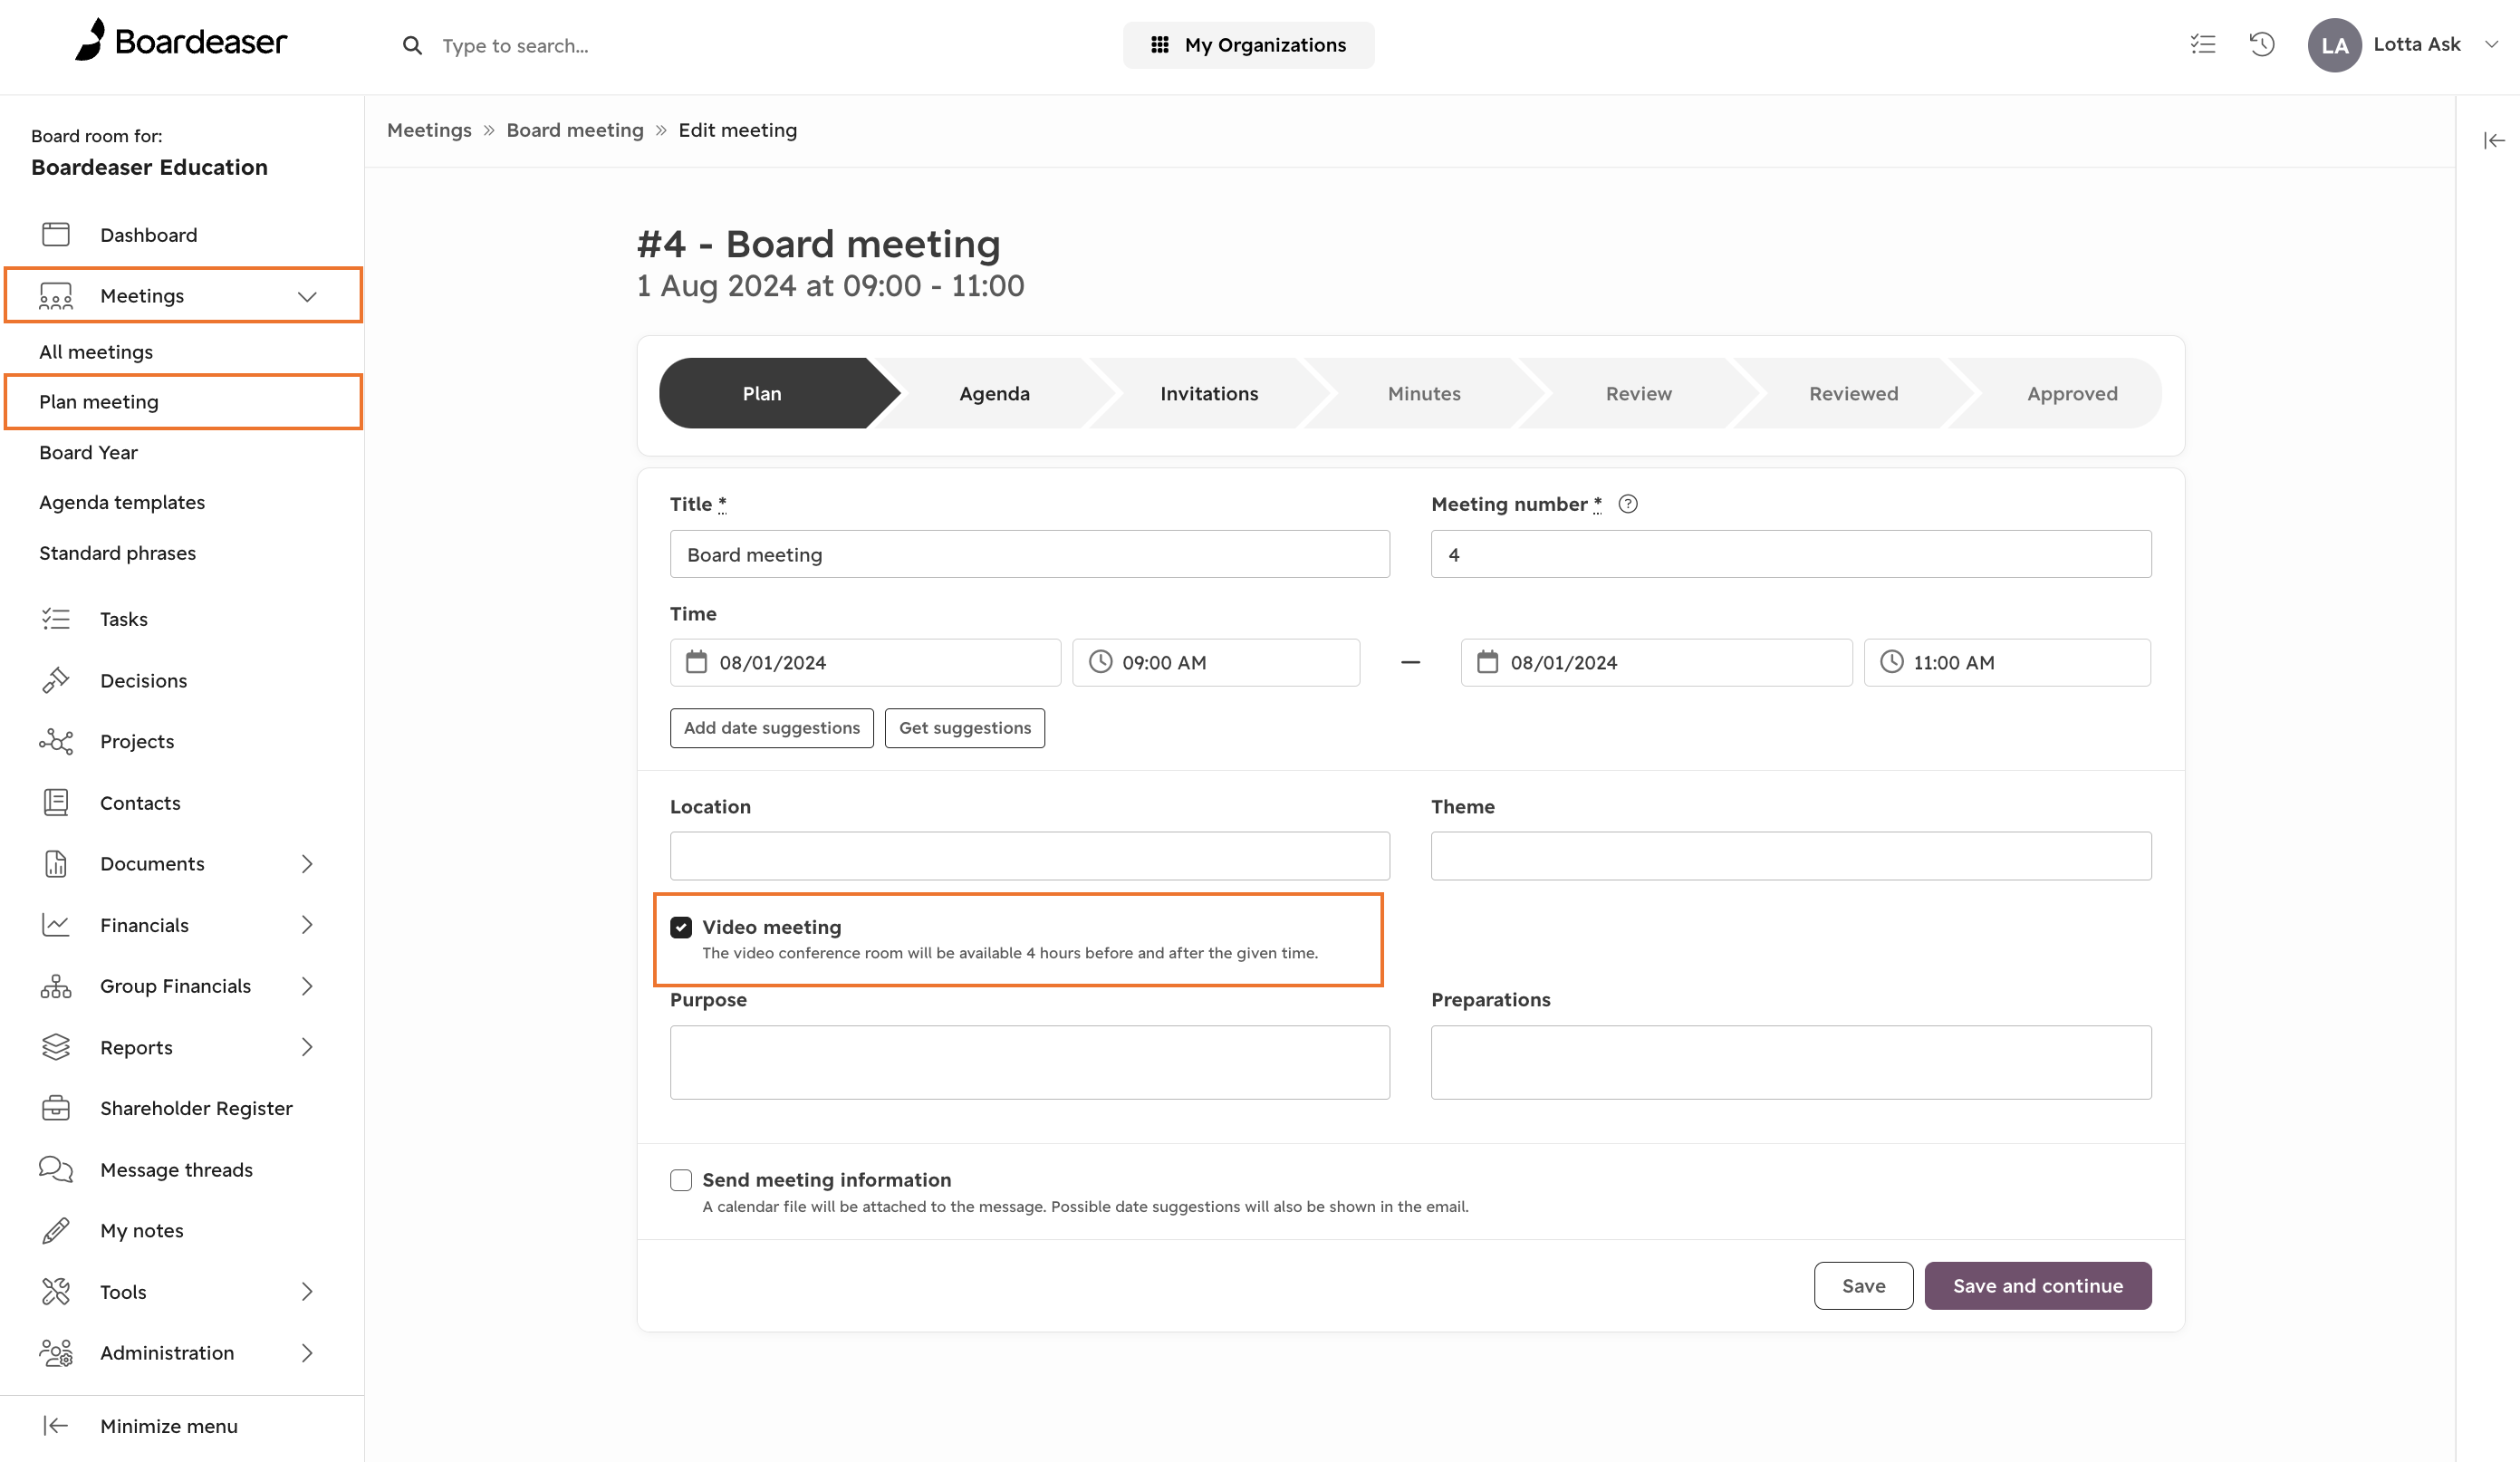Viewport: 2520px width, 1462px height.
Task: Open Standard phrases in sidebar
Action: coord(117,553)
